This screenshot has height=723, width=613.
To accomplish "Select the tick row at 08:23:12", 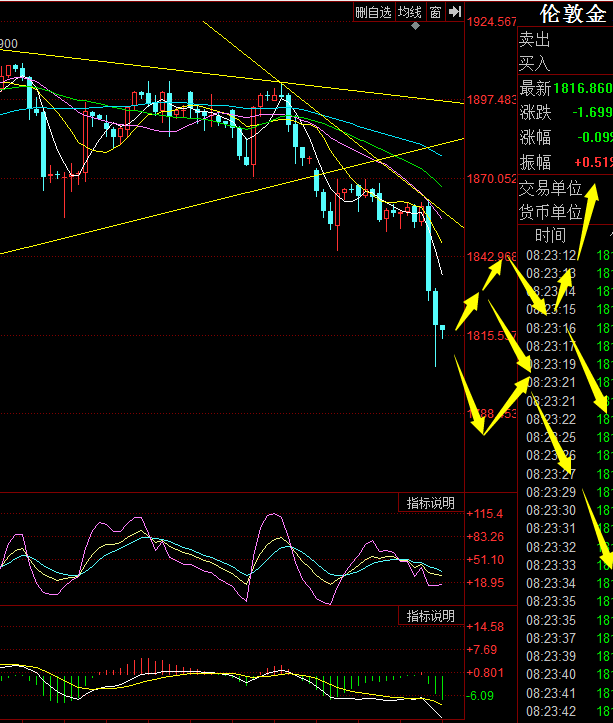I will pos(569,255).
